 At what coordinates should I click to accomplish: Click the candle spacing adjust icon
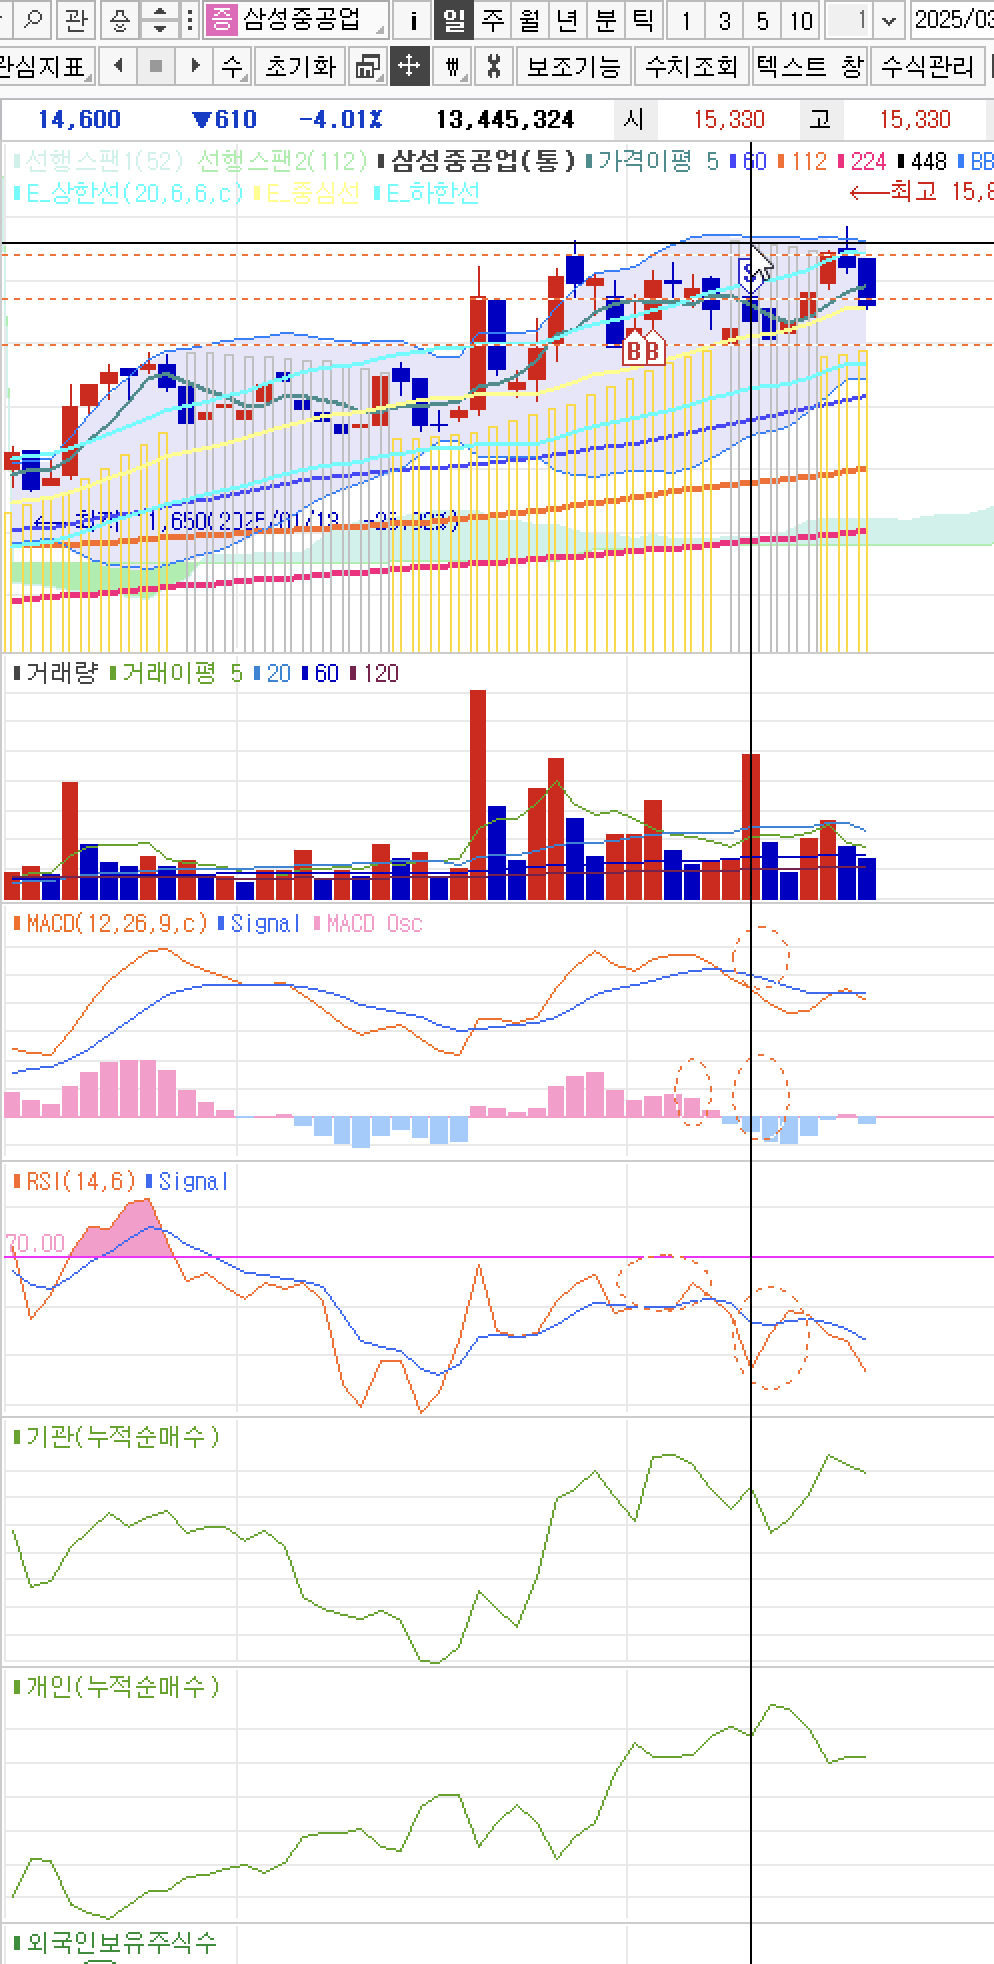(x=453, y=67)
